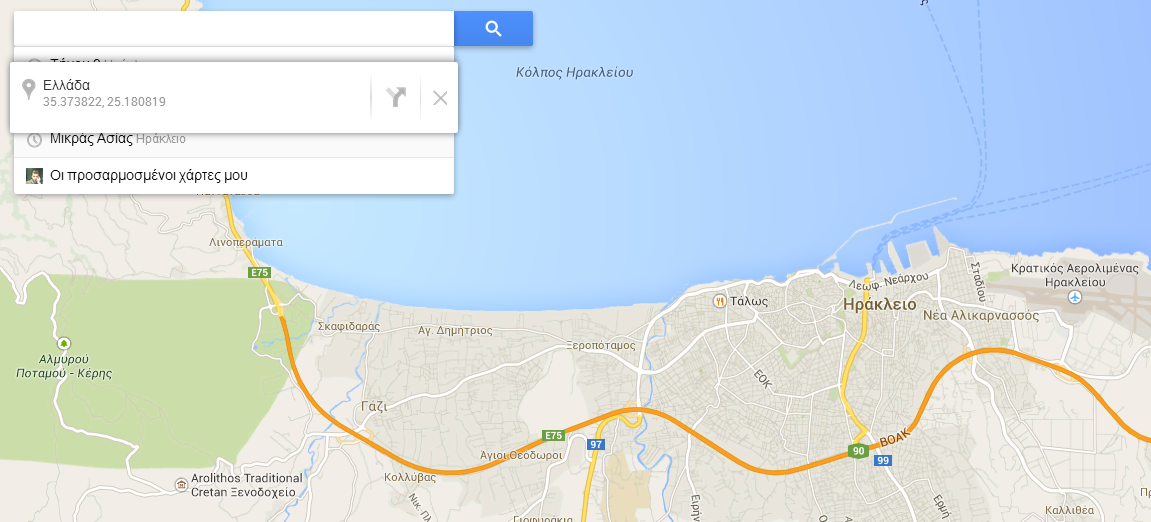
Task: Click the Arolithos hotel marker icon
Action: 181,485
